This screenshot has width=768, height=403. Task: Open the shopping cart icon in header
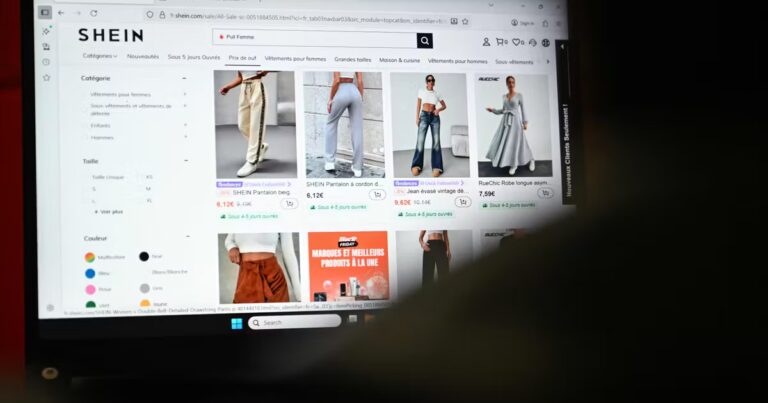501,42
